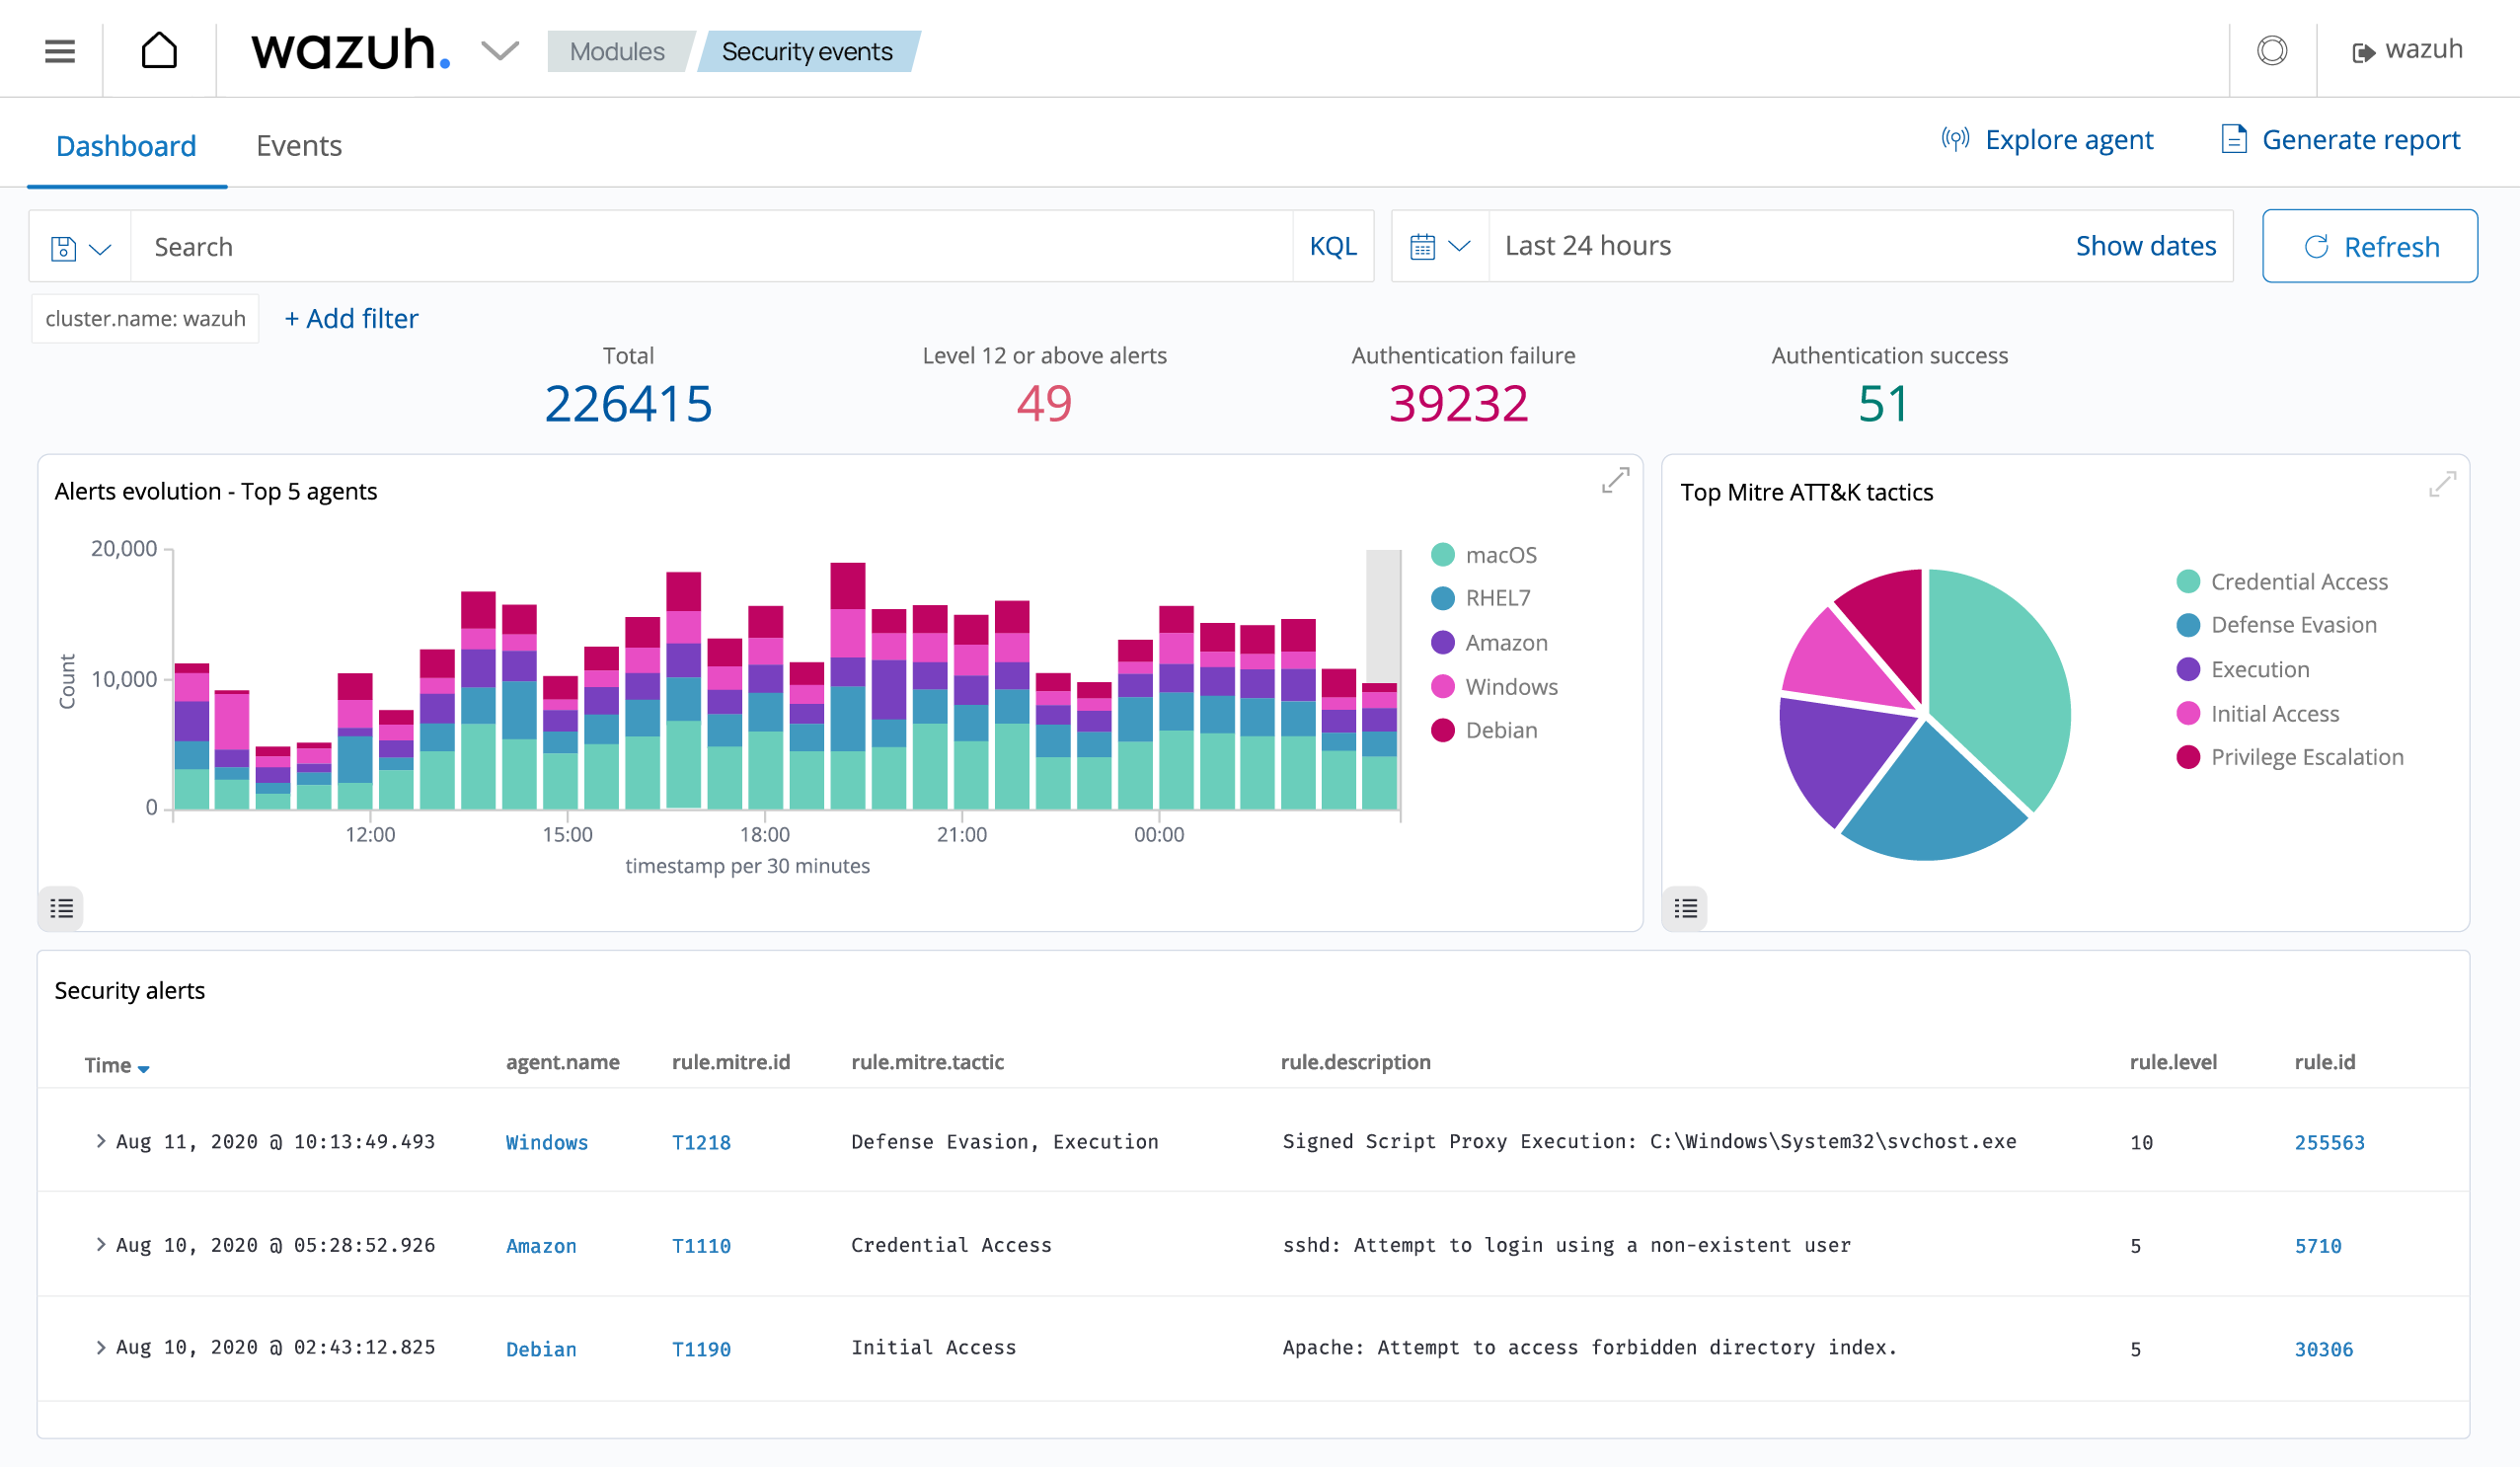The image size is (2520, 1467).
Task: Open the saved queries dropdown
Action: [x=80, y=247]
